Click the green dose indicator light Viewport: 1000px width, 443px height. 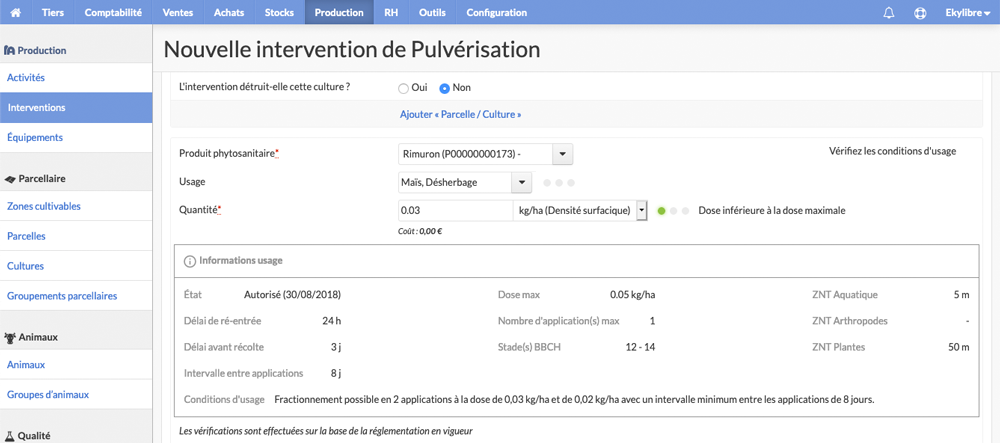pyautogui.click(x=661, y=211)
